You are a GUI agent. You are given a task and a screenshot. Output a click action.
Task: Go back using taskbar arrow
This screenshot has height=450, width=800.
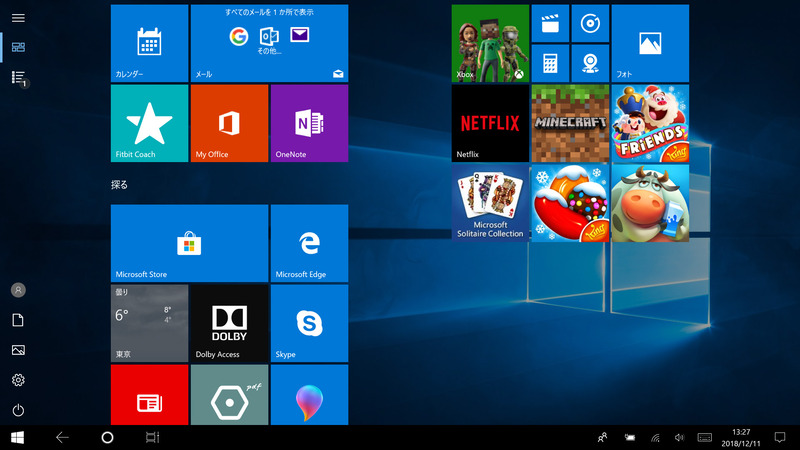[62, 438]
